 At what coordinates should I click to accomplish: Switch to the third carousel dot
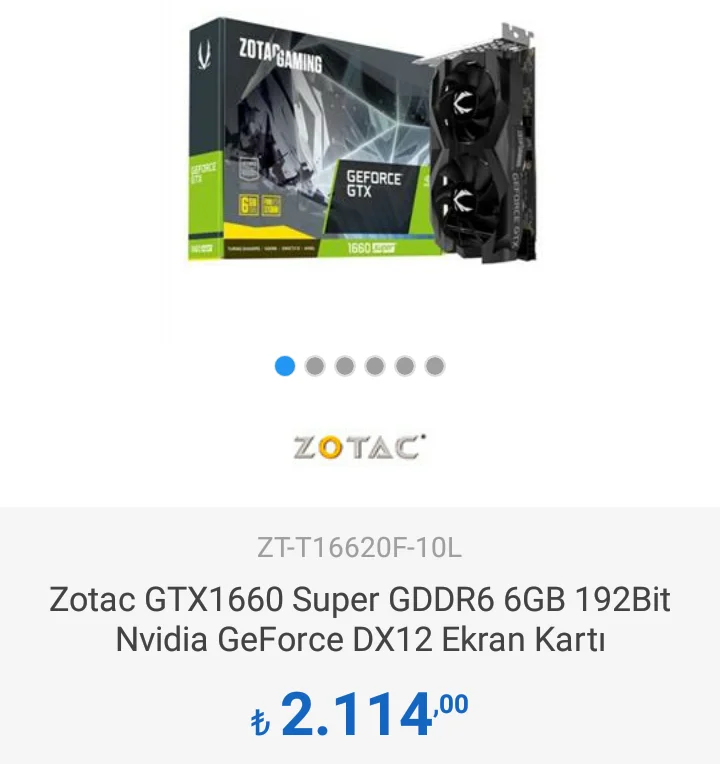tap(345, 366)
